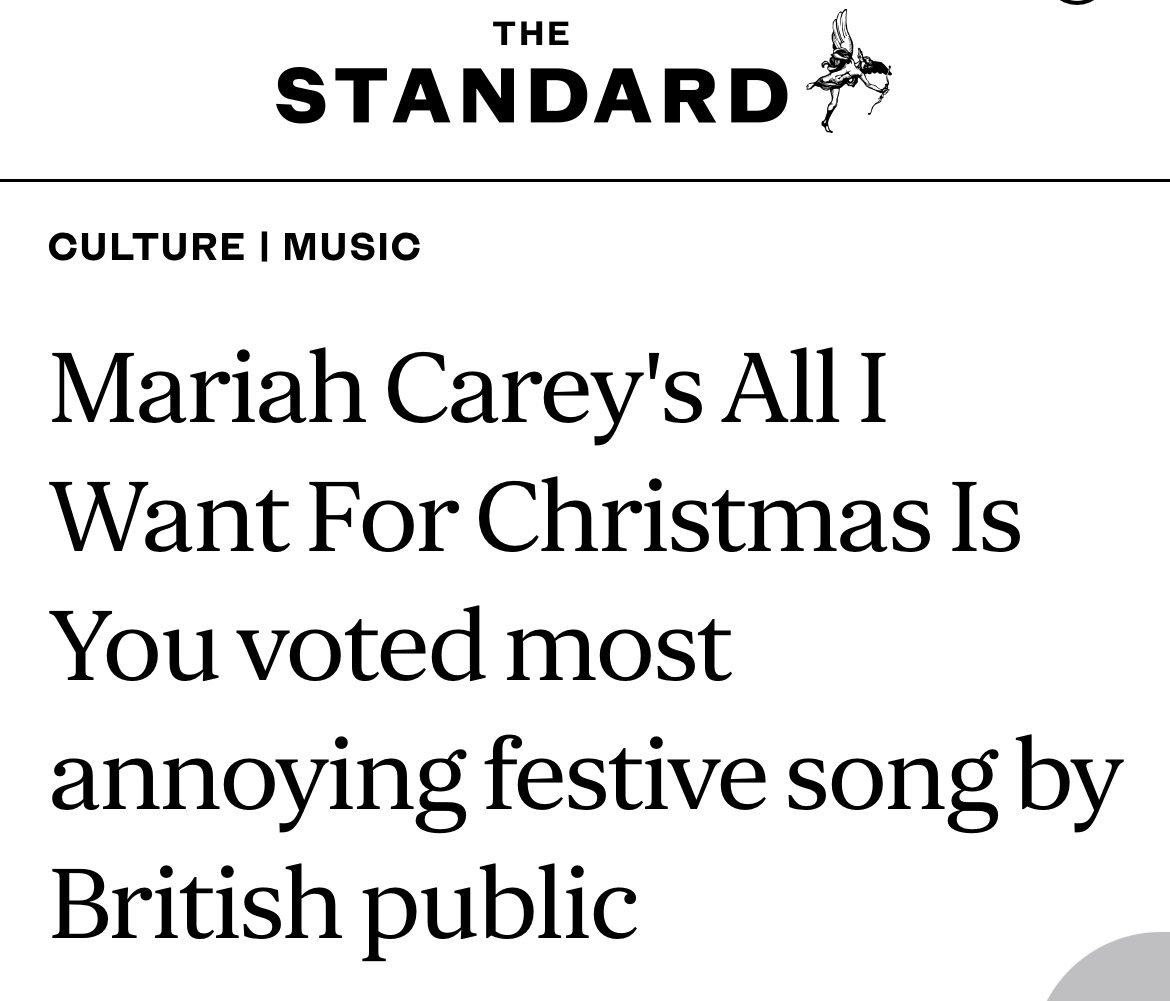1170x1001 pixels.
Task: Click the "You voted most" headline line
Action: click(390, 645)
